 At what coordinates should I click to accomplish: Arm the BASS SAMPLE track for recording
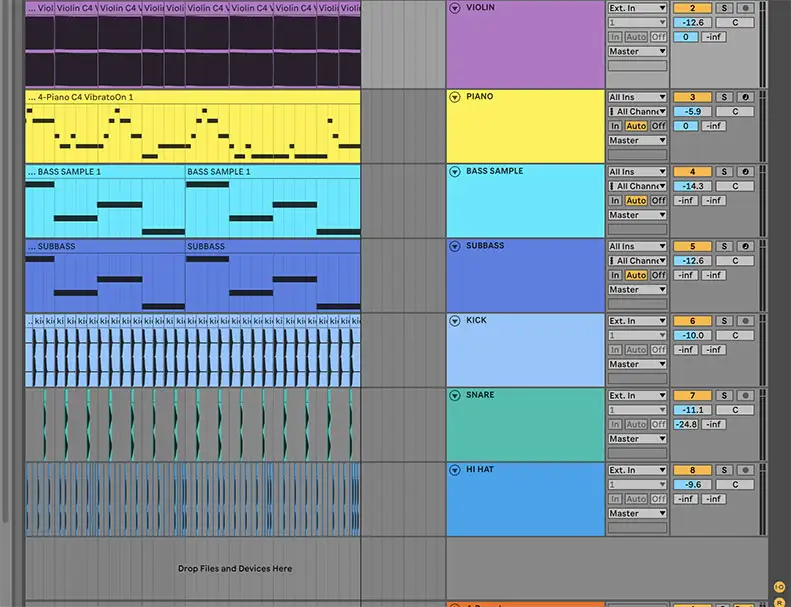pos(745,172)
